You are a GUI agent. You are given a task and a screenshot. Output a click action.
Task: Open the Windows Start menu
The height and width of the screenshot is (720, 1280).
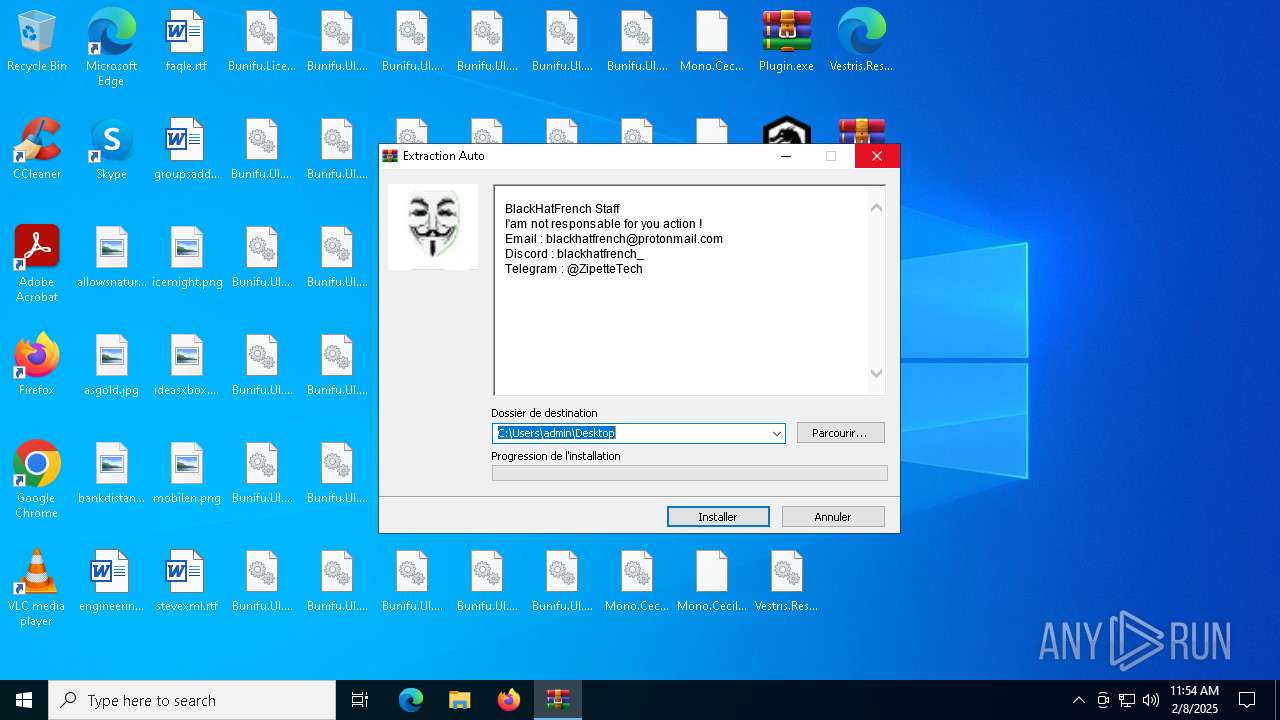(24, 700)
